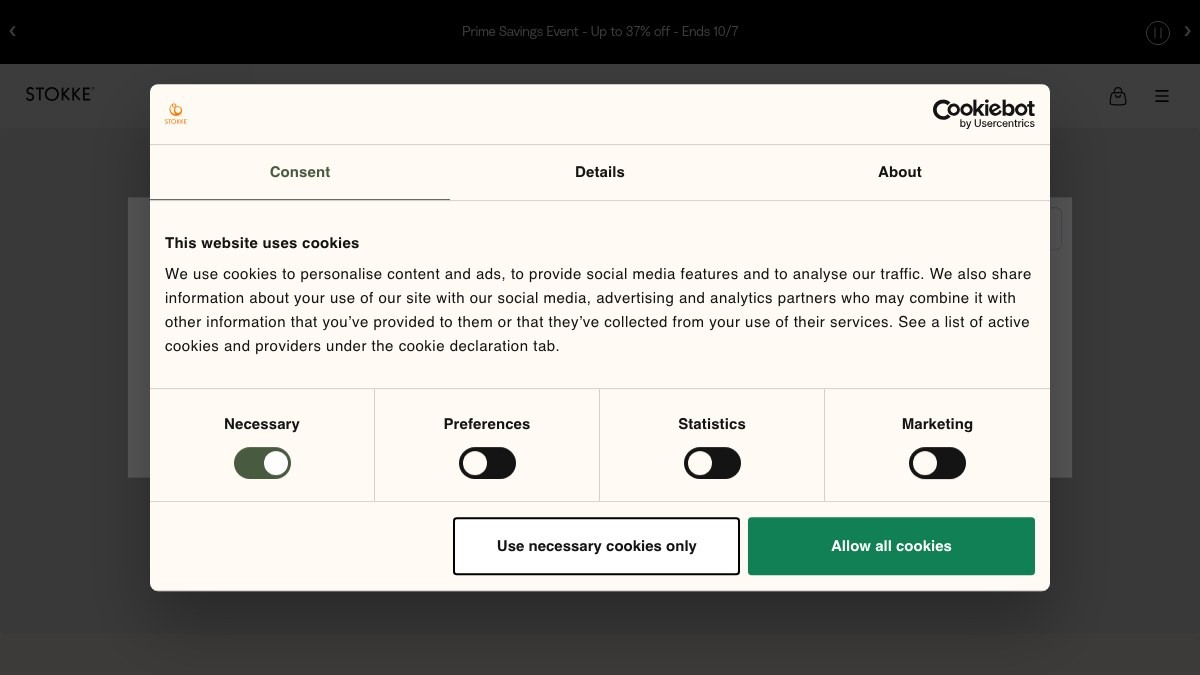Viewport: 1200px width, 675px height.
Task: Click the Statistics category label
Action: 712,424
